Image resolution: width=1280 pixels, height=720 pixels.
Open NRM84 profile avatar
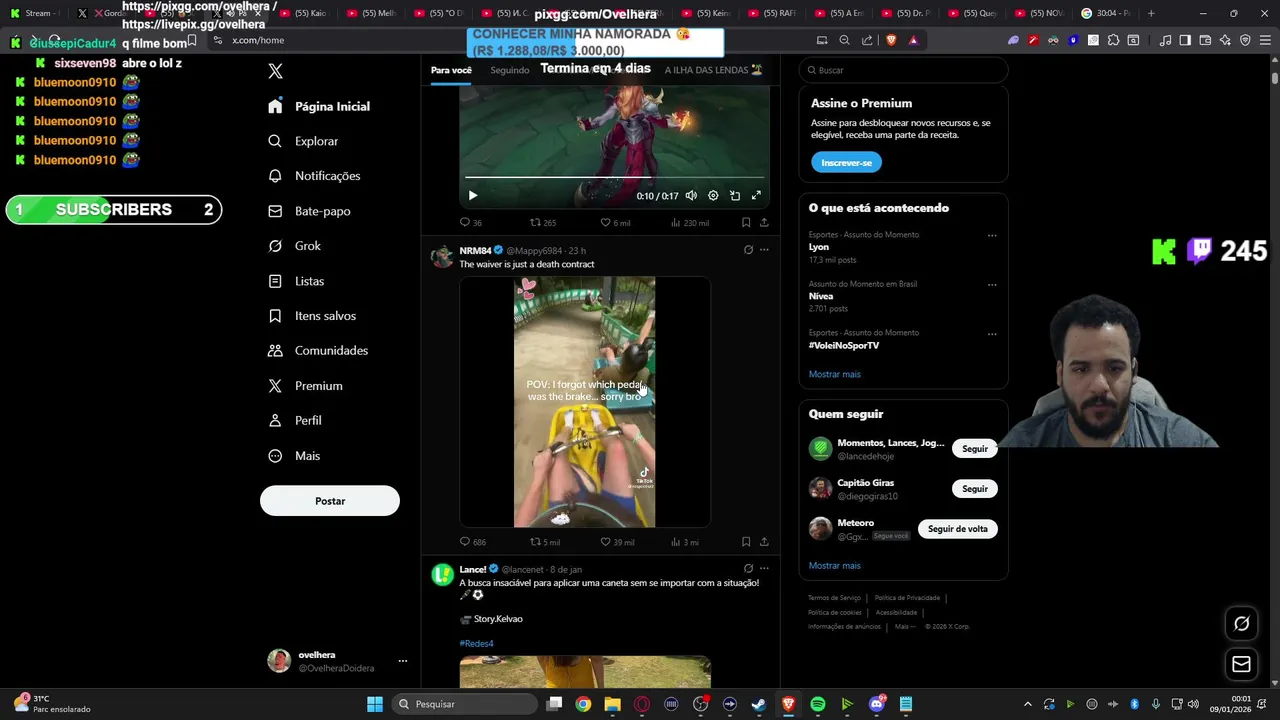442,256
